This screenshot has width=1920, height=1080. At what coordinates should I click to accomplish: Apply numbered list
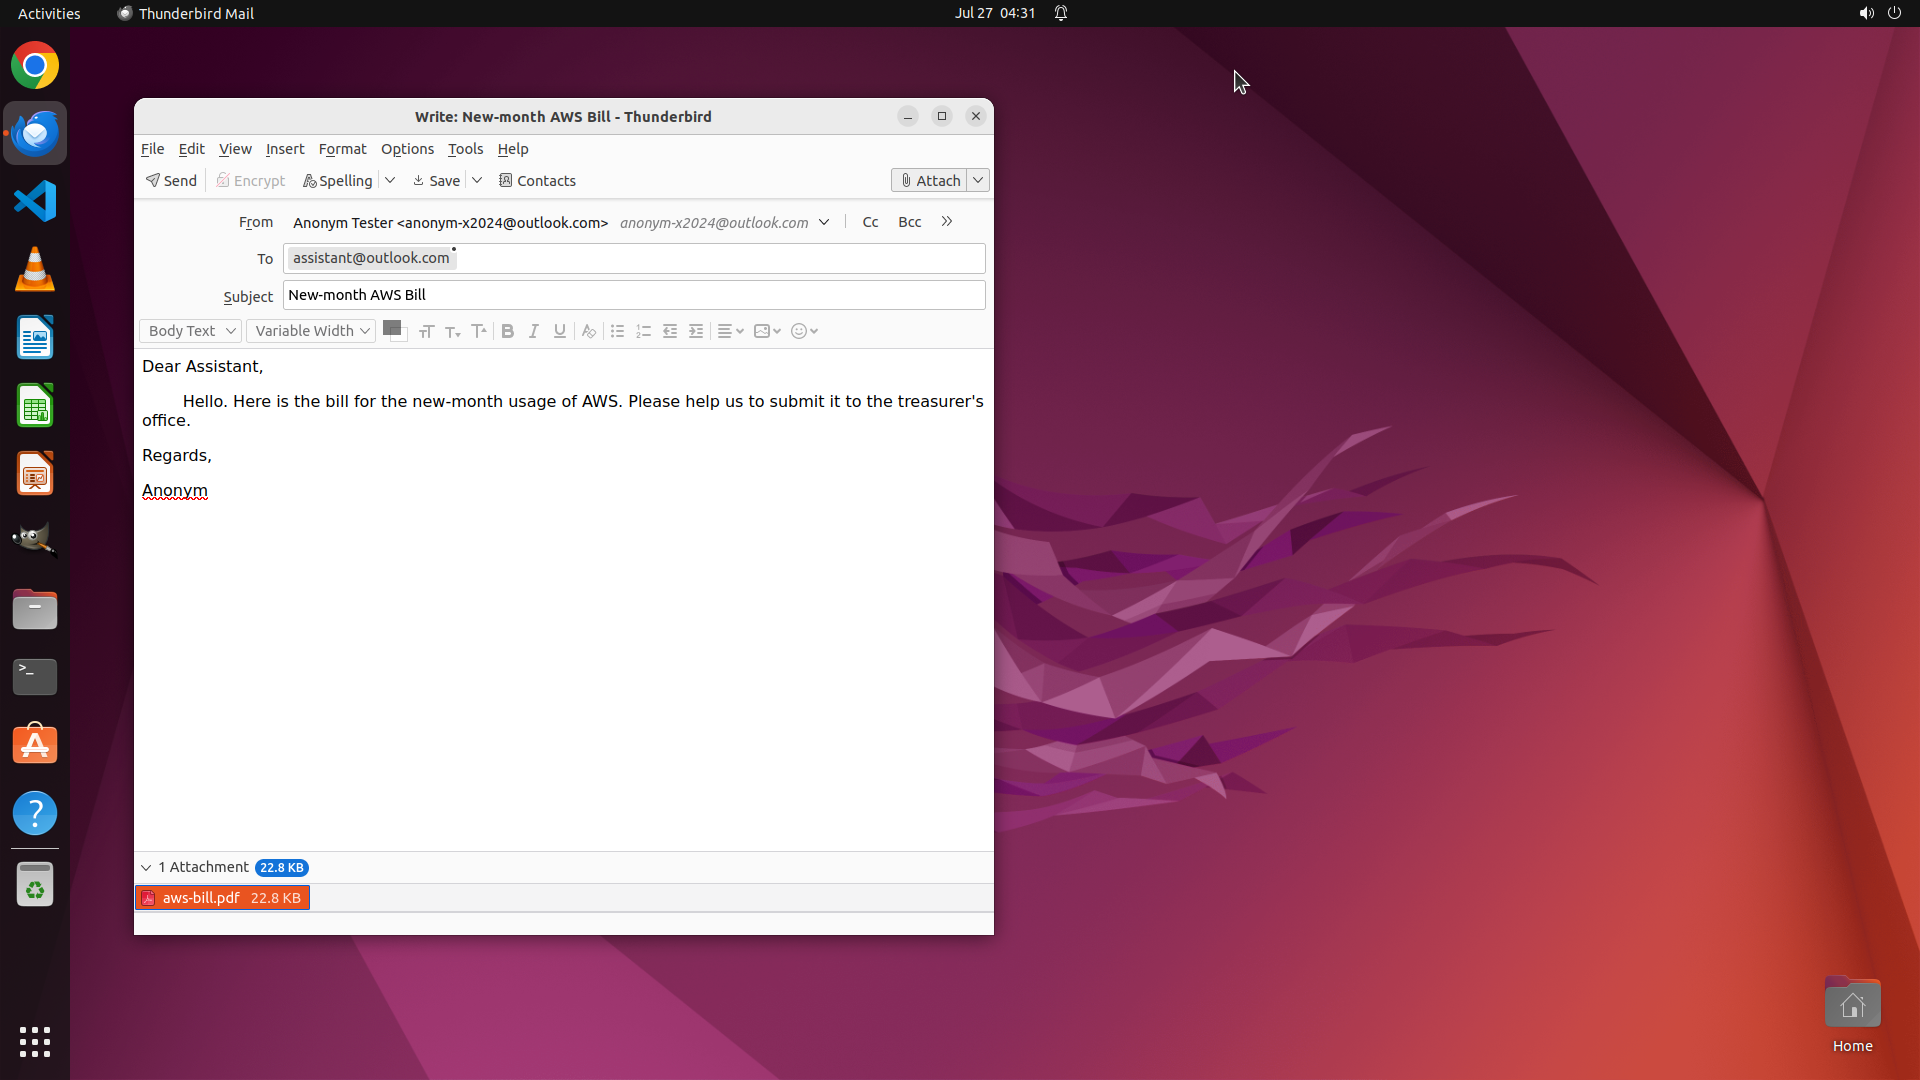[644, 331]
